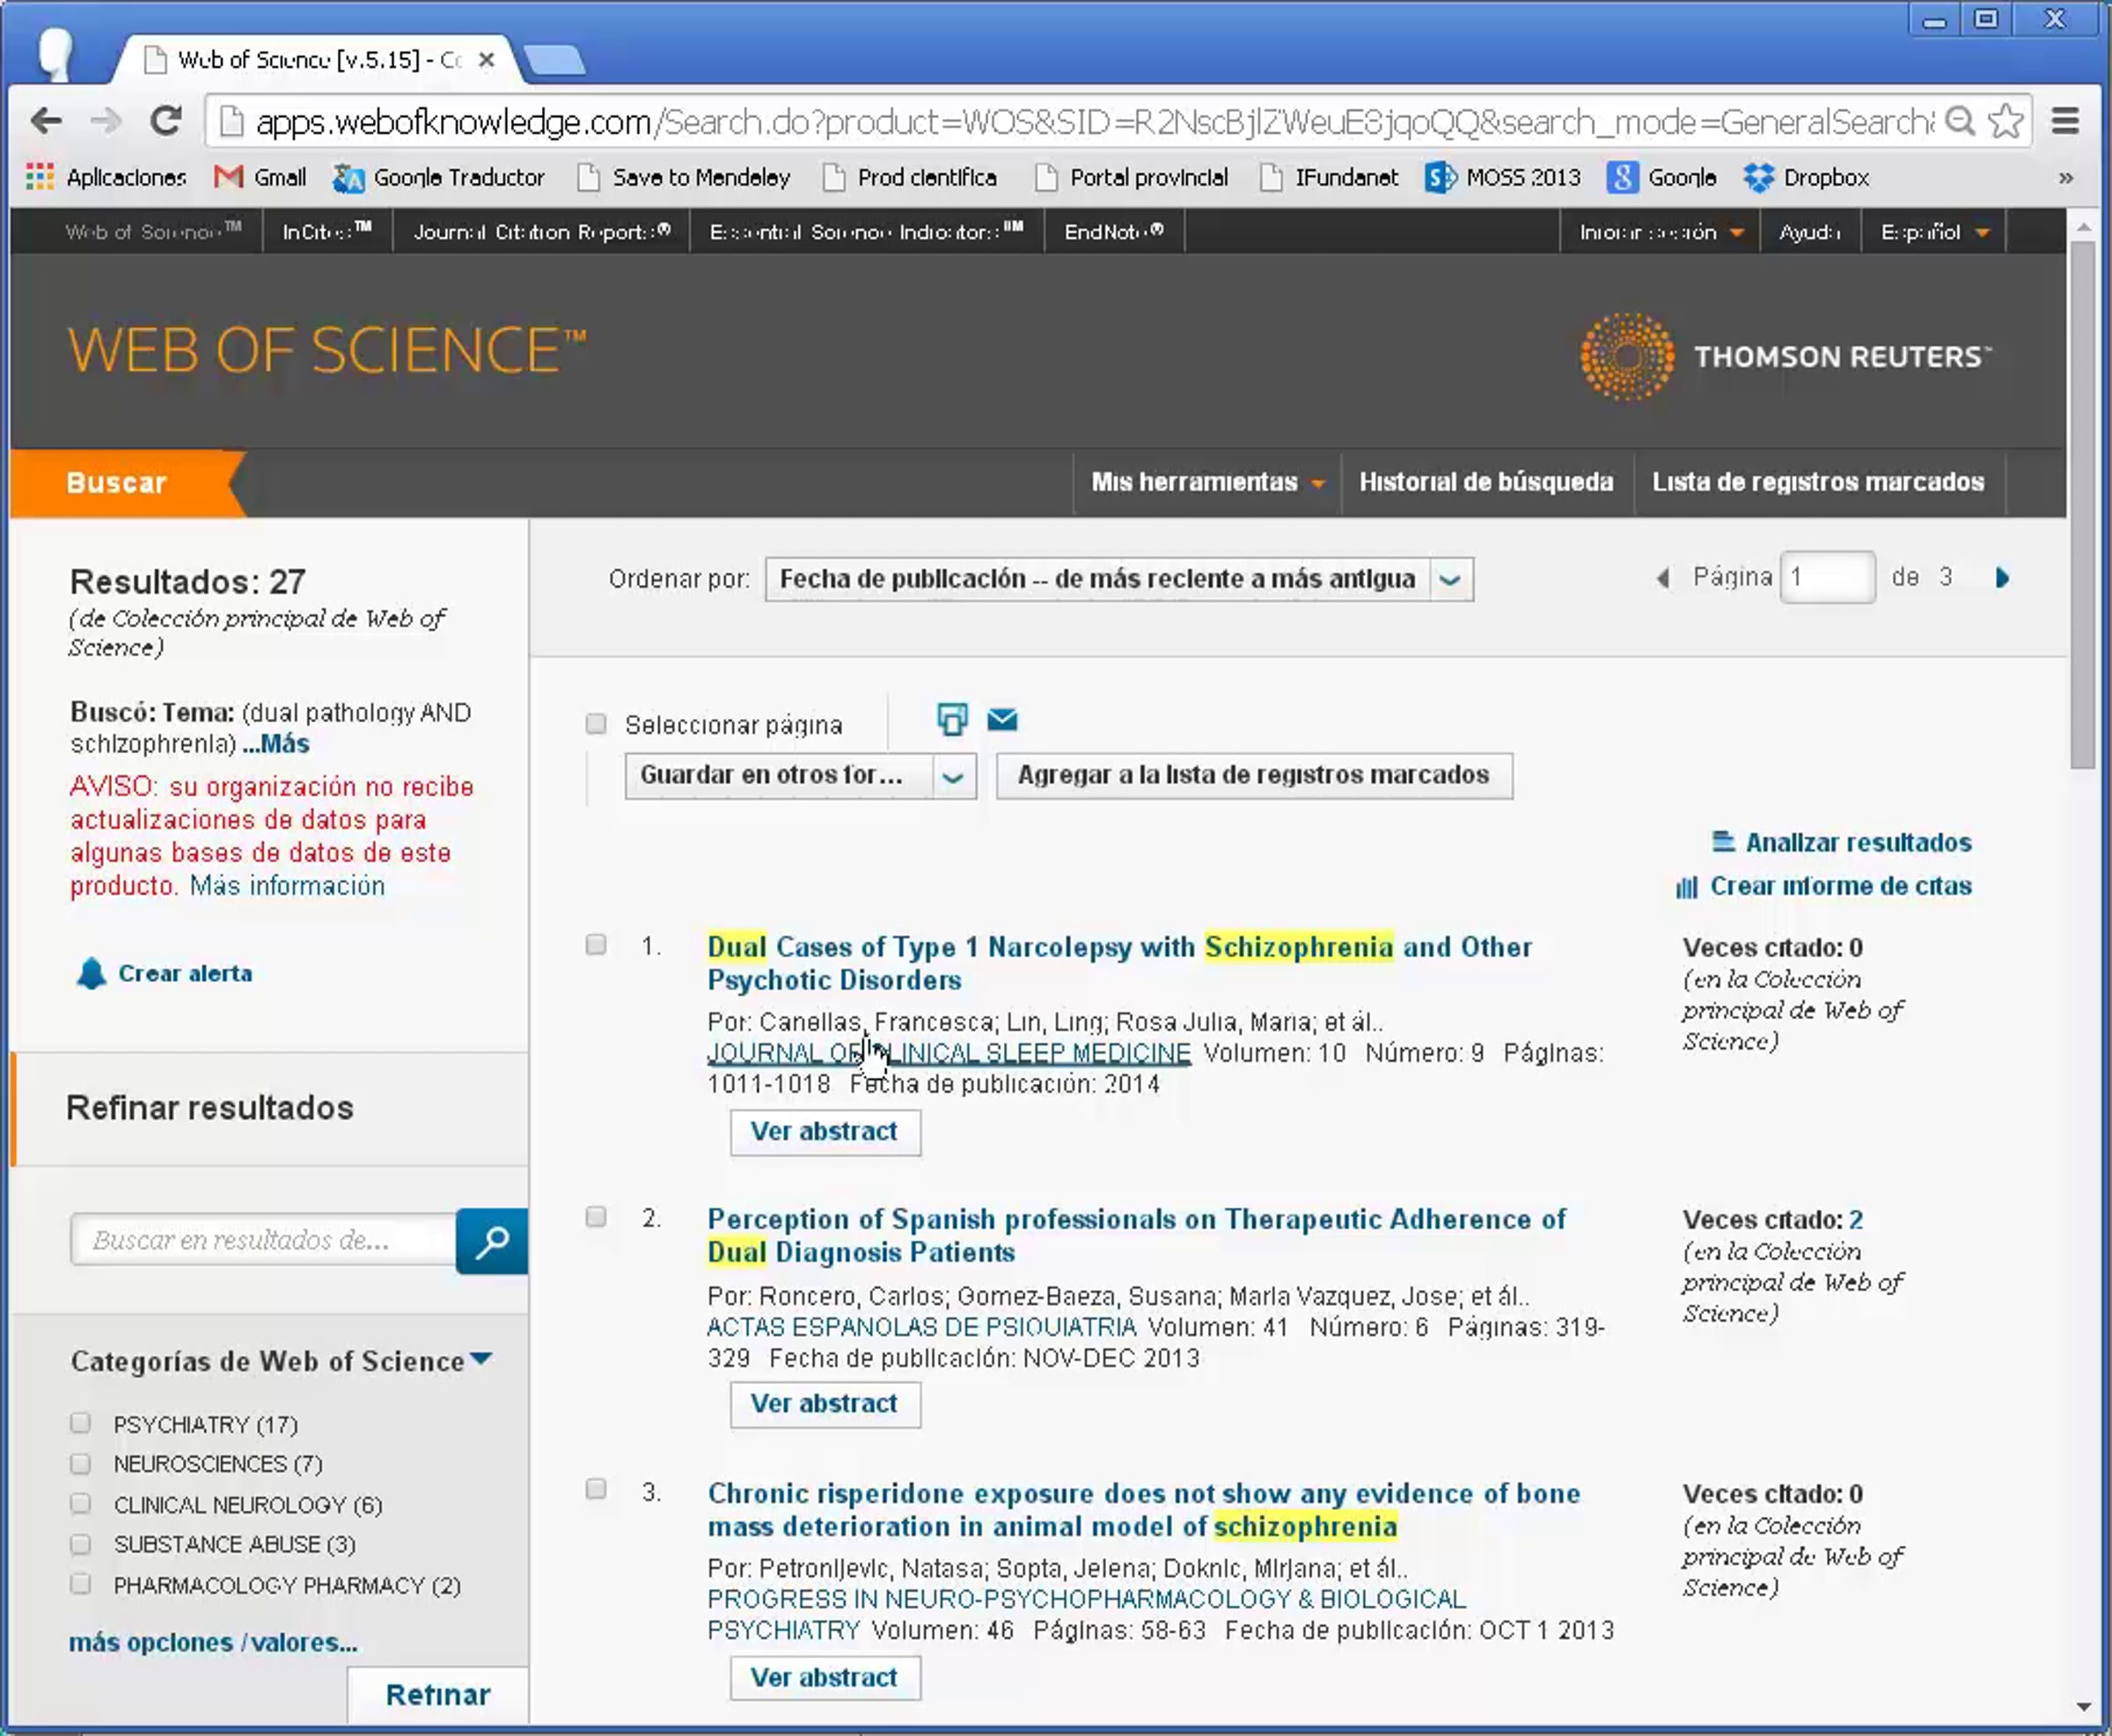
Task: Go to the previous results page arrow
Action: point(1663,578)
